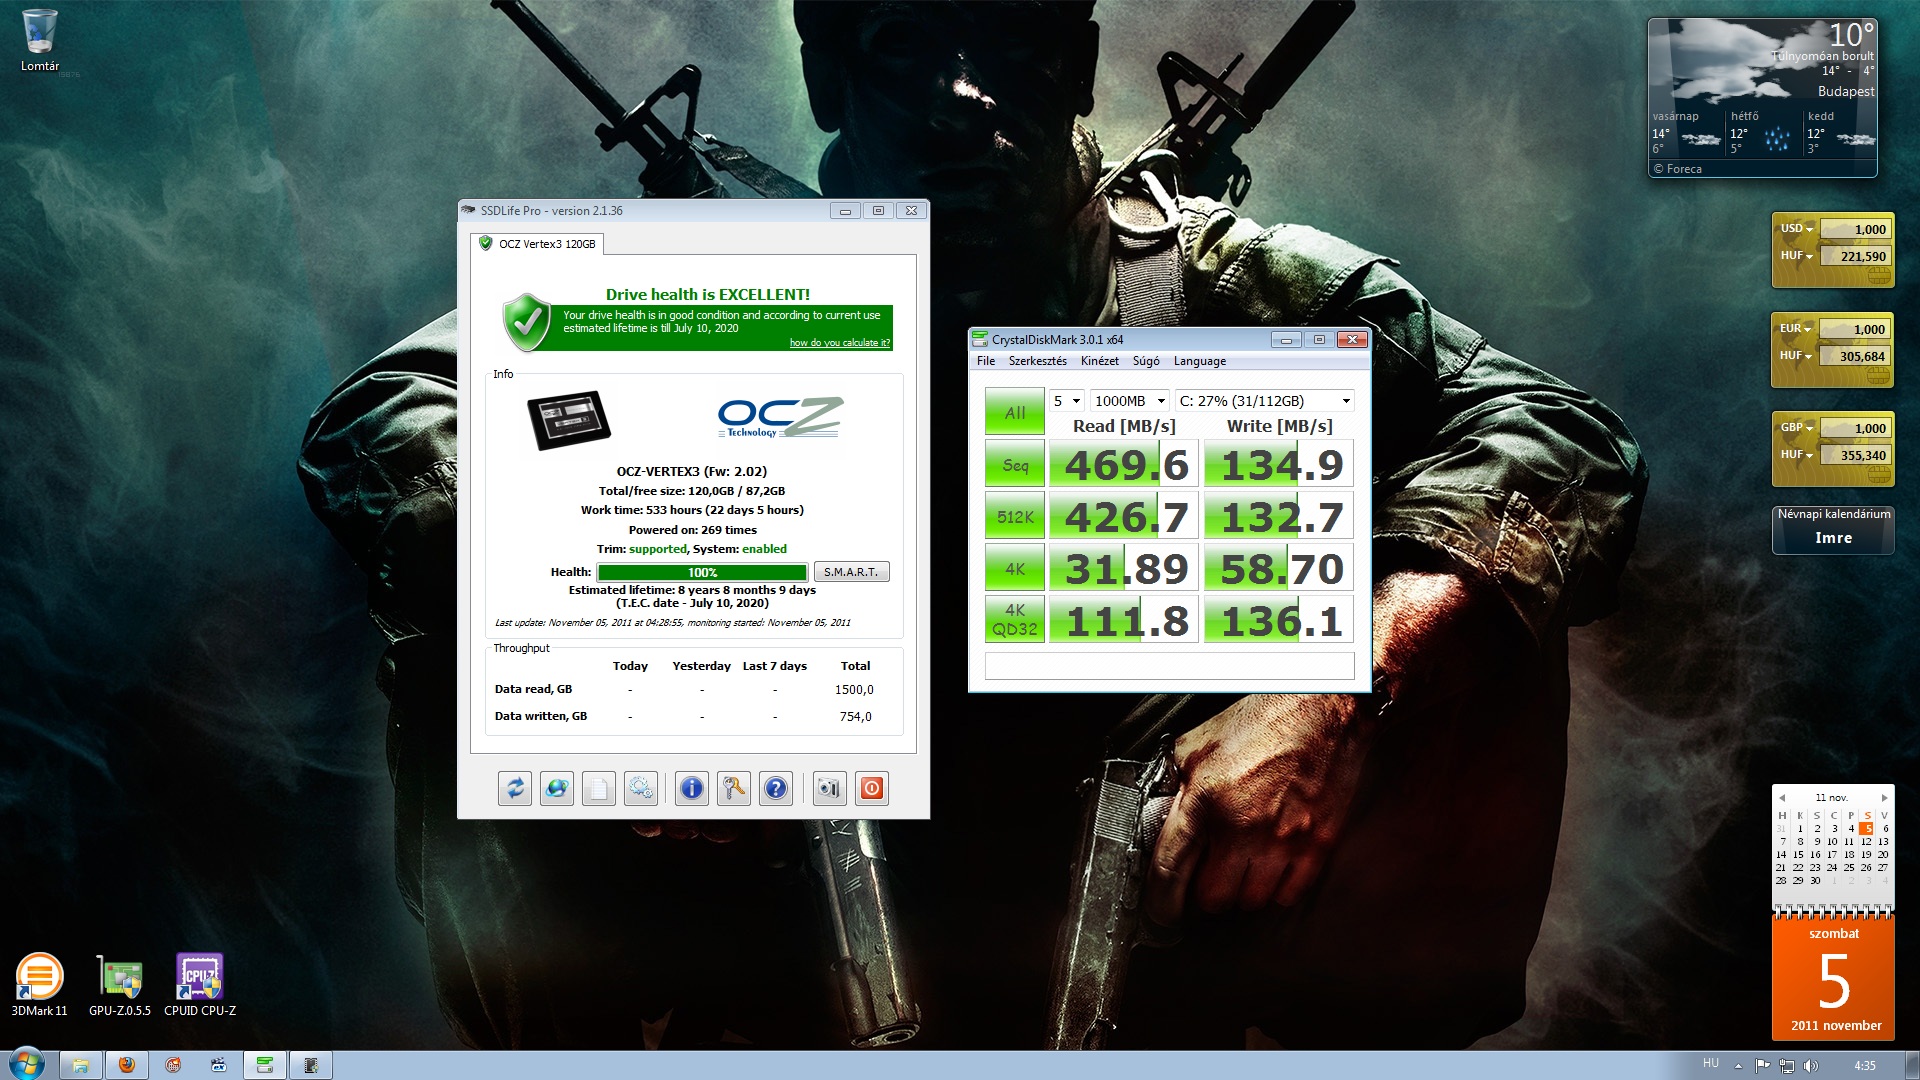Click the 100% health progress bar
Screen dimensions: 1920x1080
[702, 573]
